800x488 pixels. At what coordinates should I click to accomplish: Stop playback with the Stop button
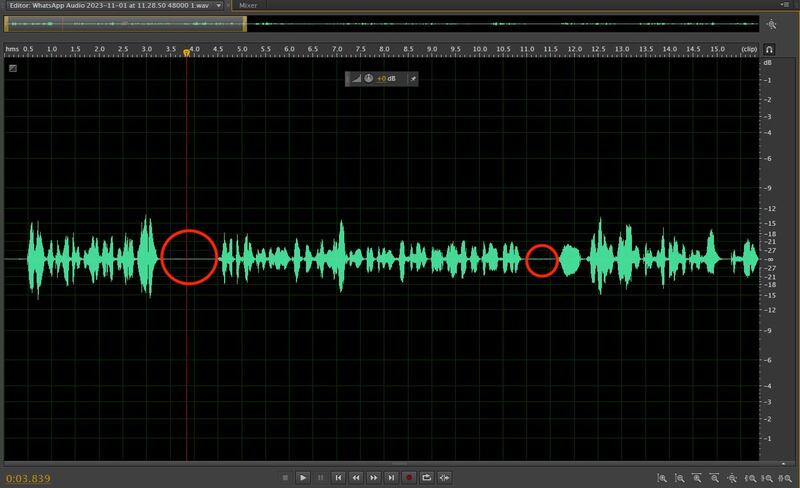[285, 478]
